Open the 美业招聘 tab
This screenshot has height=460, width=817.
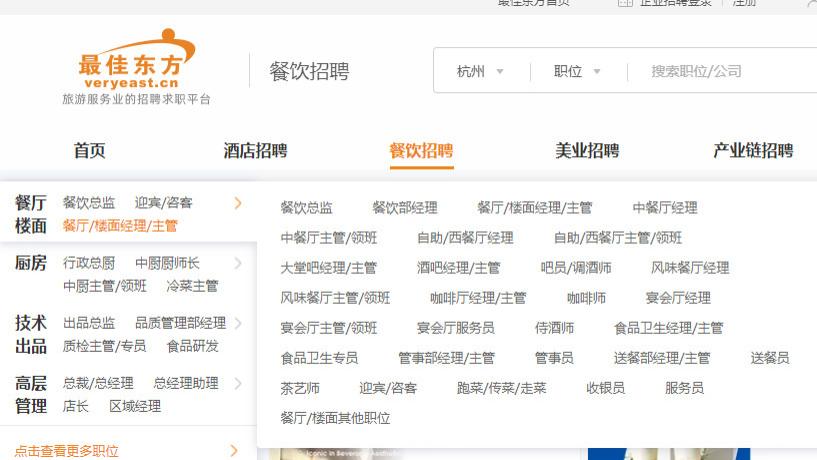pos(587,151)
